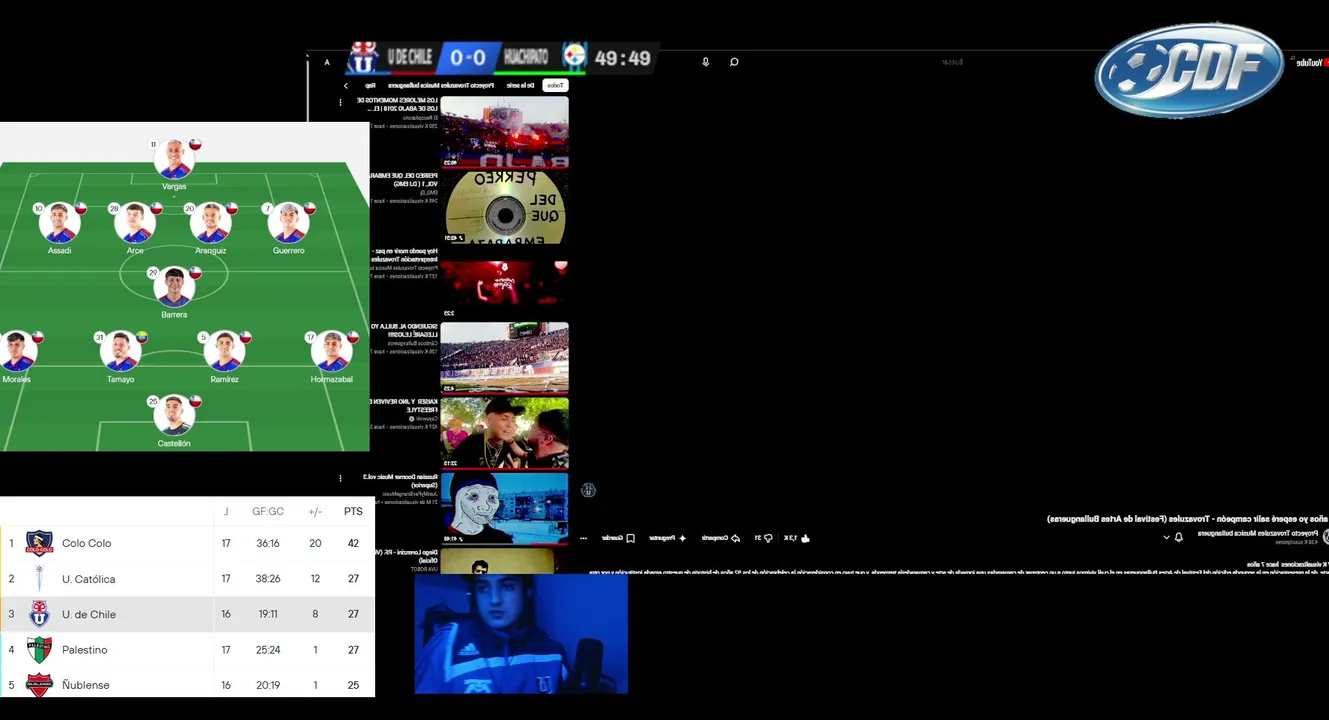This screenshot has width=1329, height=720.
Task: Click the YouTube Buscar search field
Action: pos(950,62)
